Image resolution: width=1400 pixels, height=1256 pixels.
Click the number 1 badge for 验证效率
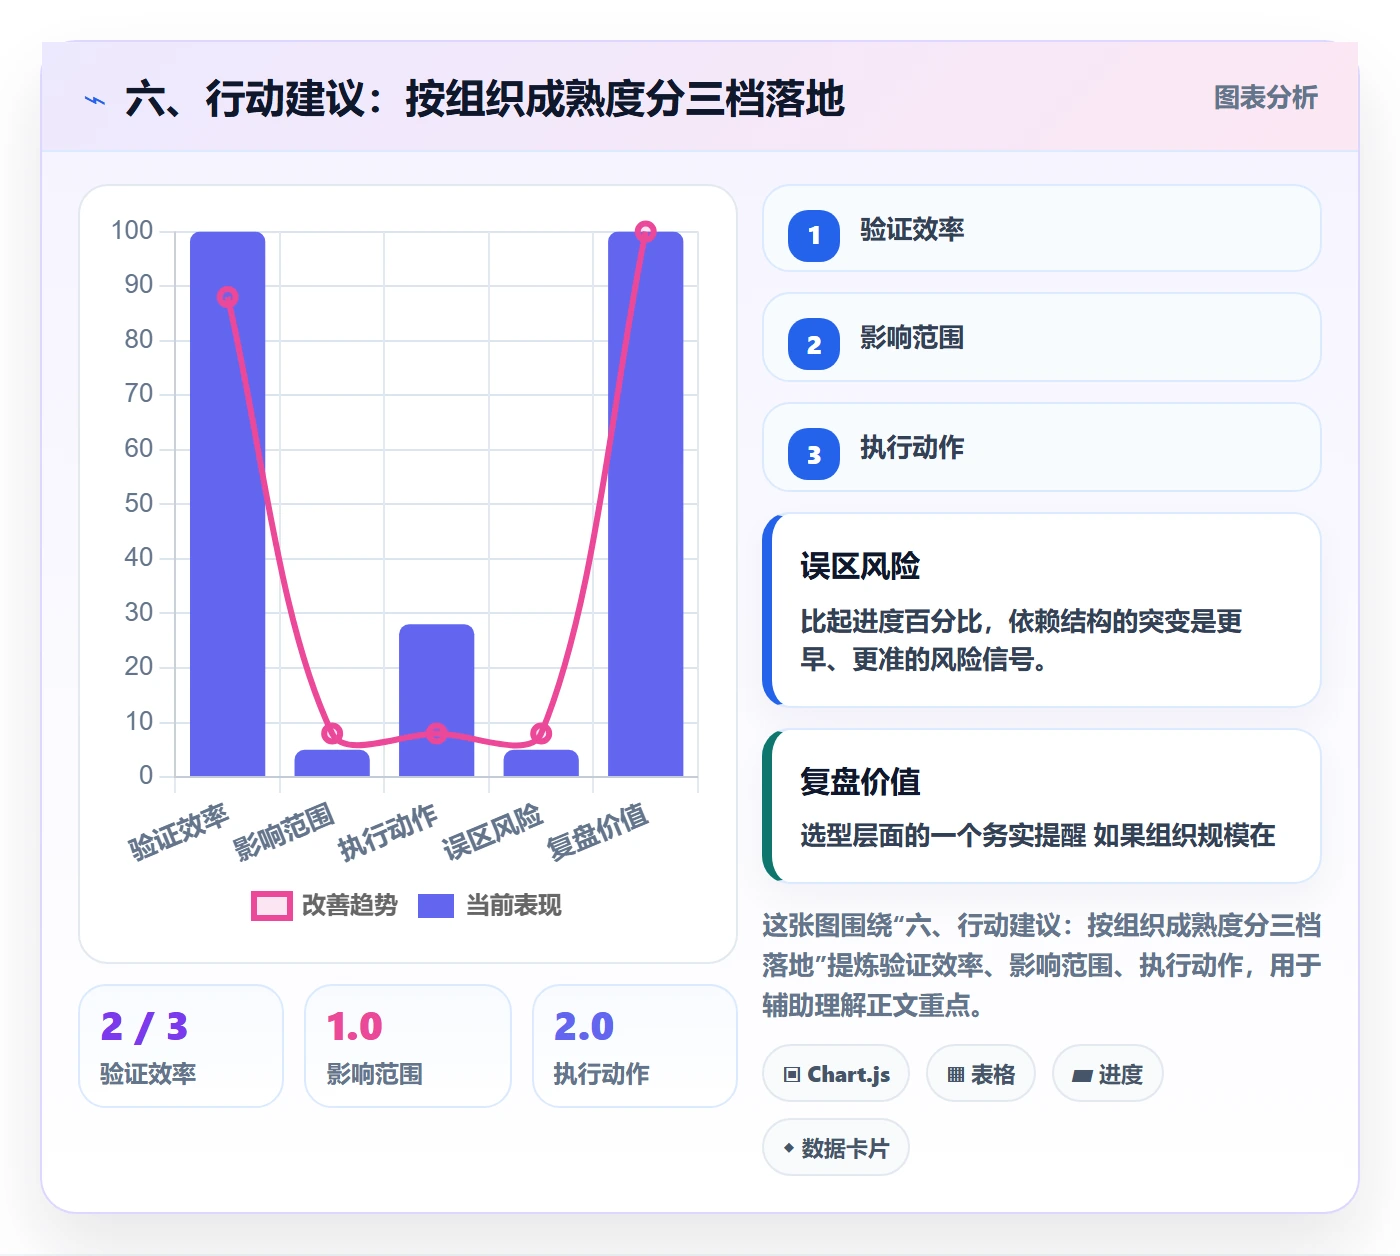pos(814,236)
